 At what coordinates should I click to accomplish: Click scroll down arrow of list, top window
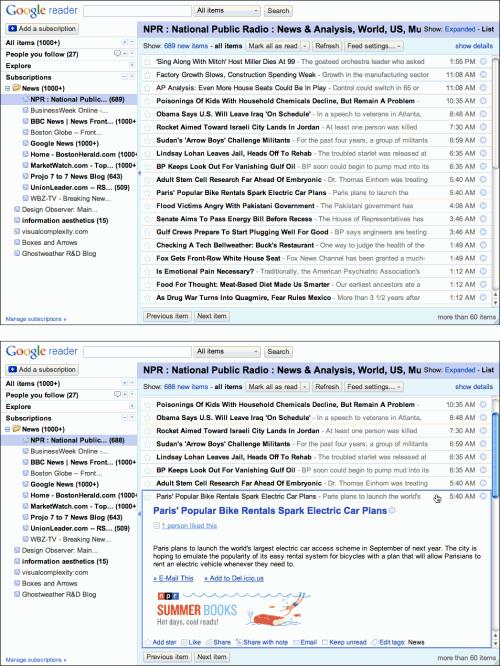coord(495,303)
